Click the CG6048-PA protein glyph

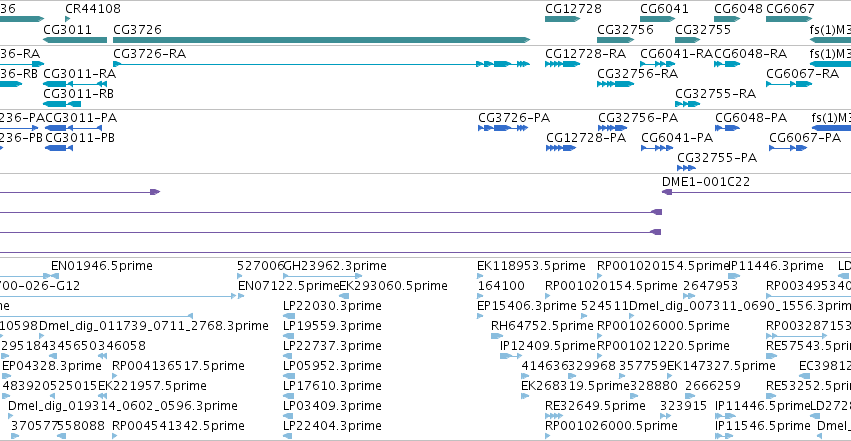(x=727, y=128)
